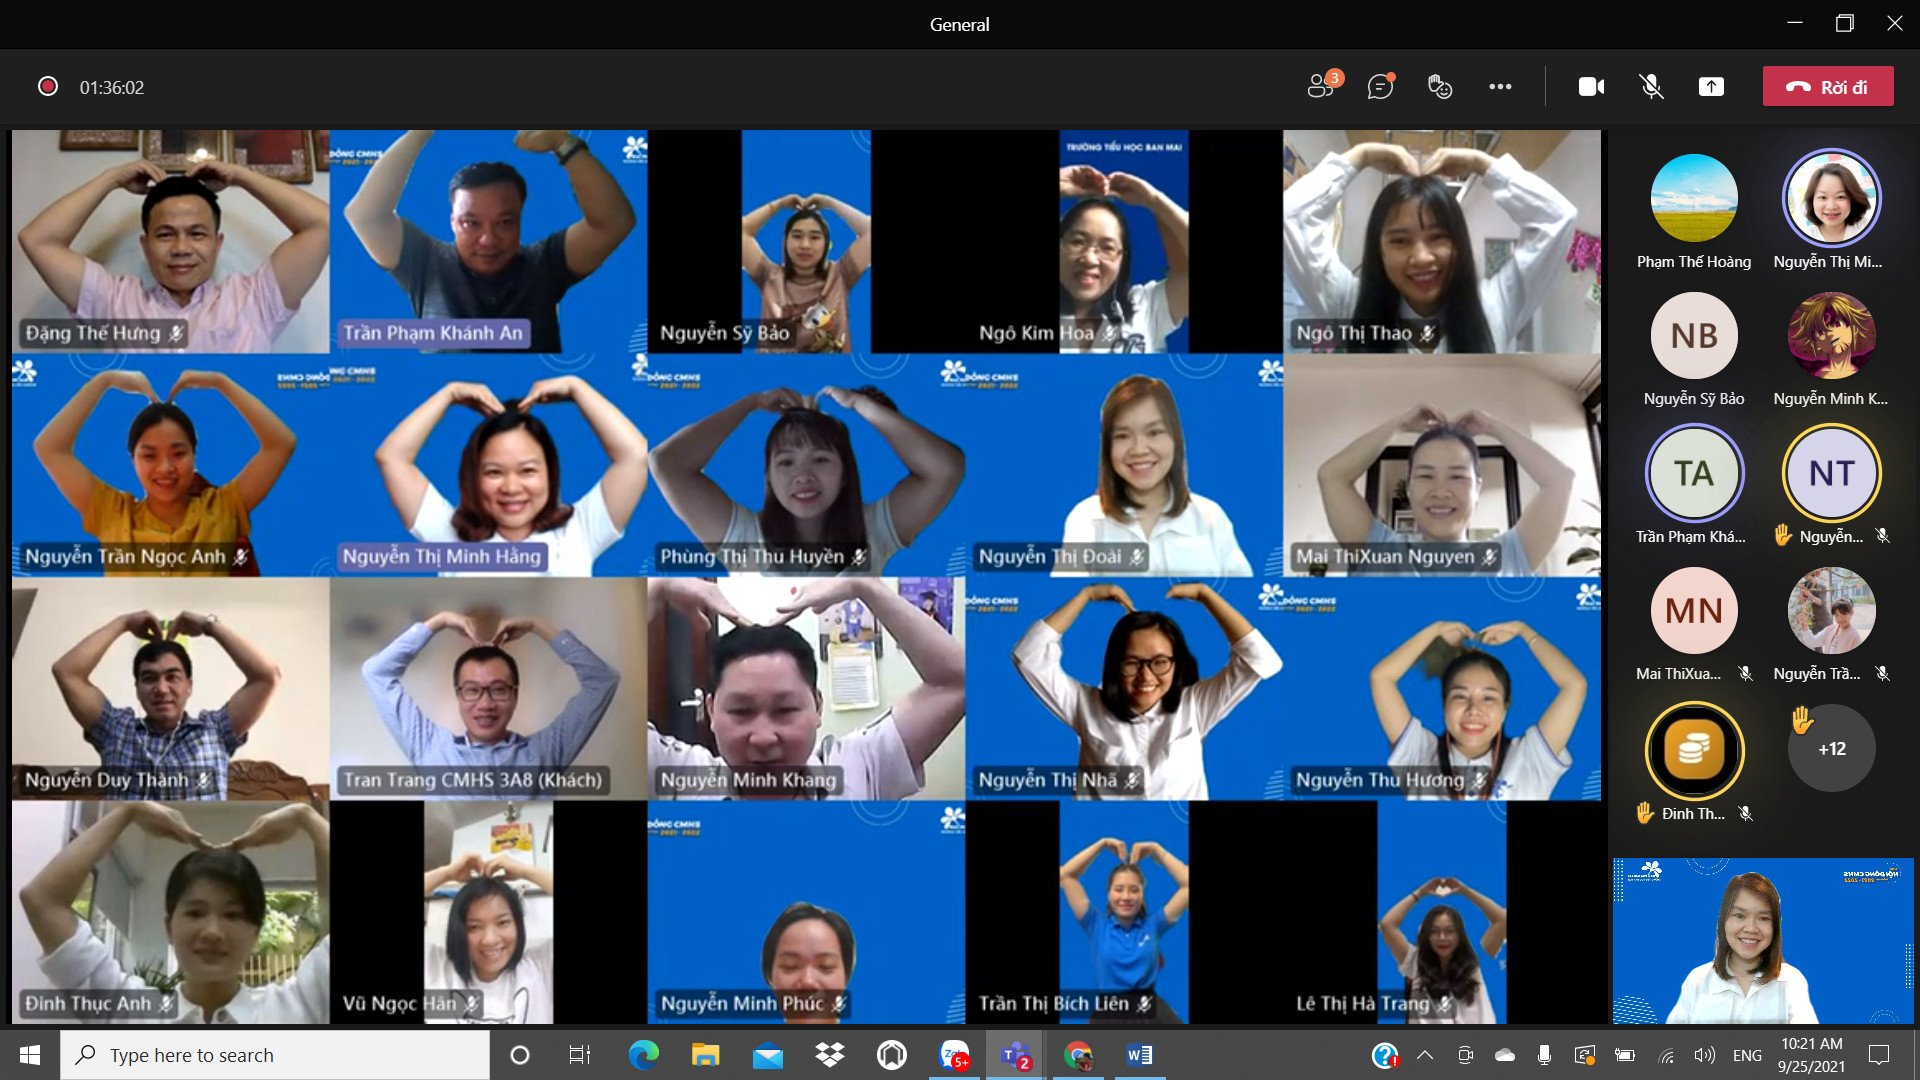Toggle system volume speaker icon
This screenshot has height=1080, width=1920.
pyautogui.click(x=1704, y=1055)
